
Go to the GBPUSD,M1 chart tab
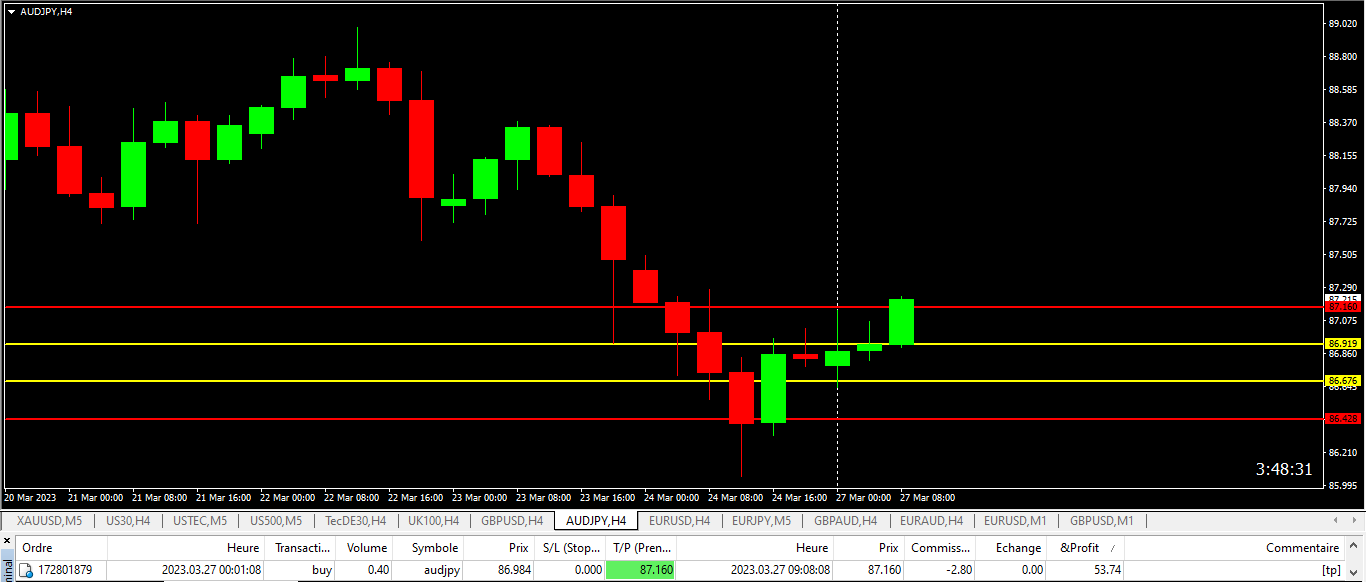(1102, 521)
